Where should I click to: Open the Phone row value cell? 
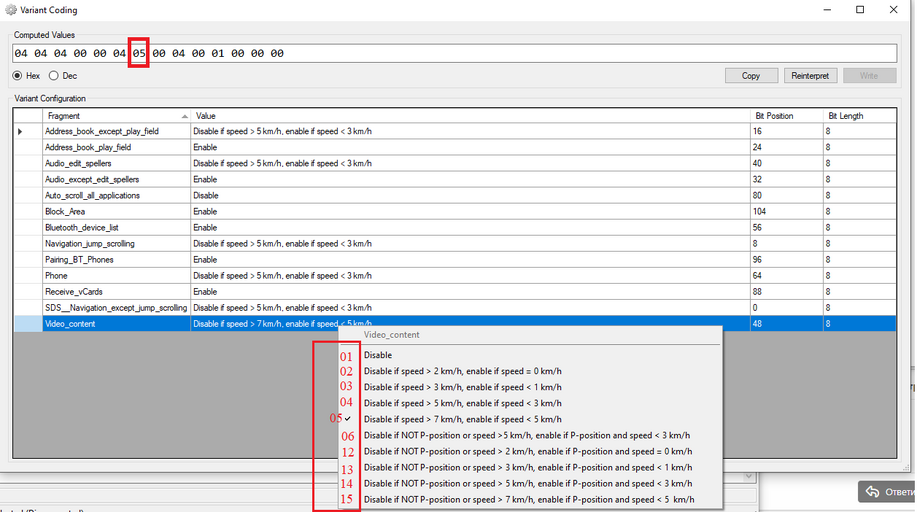pyautogui.click(x=470, y=276)
